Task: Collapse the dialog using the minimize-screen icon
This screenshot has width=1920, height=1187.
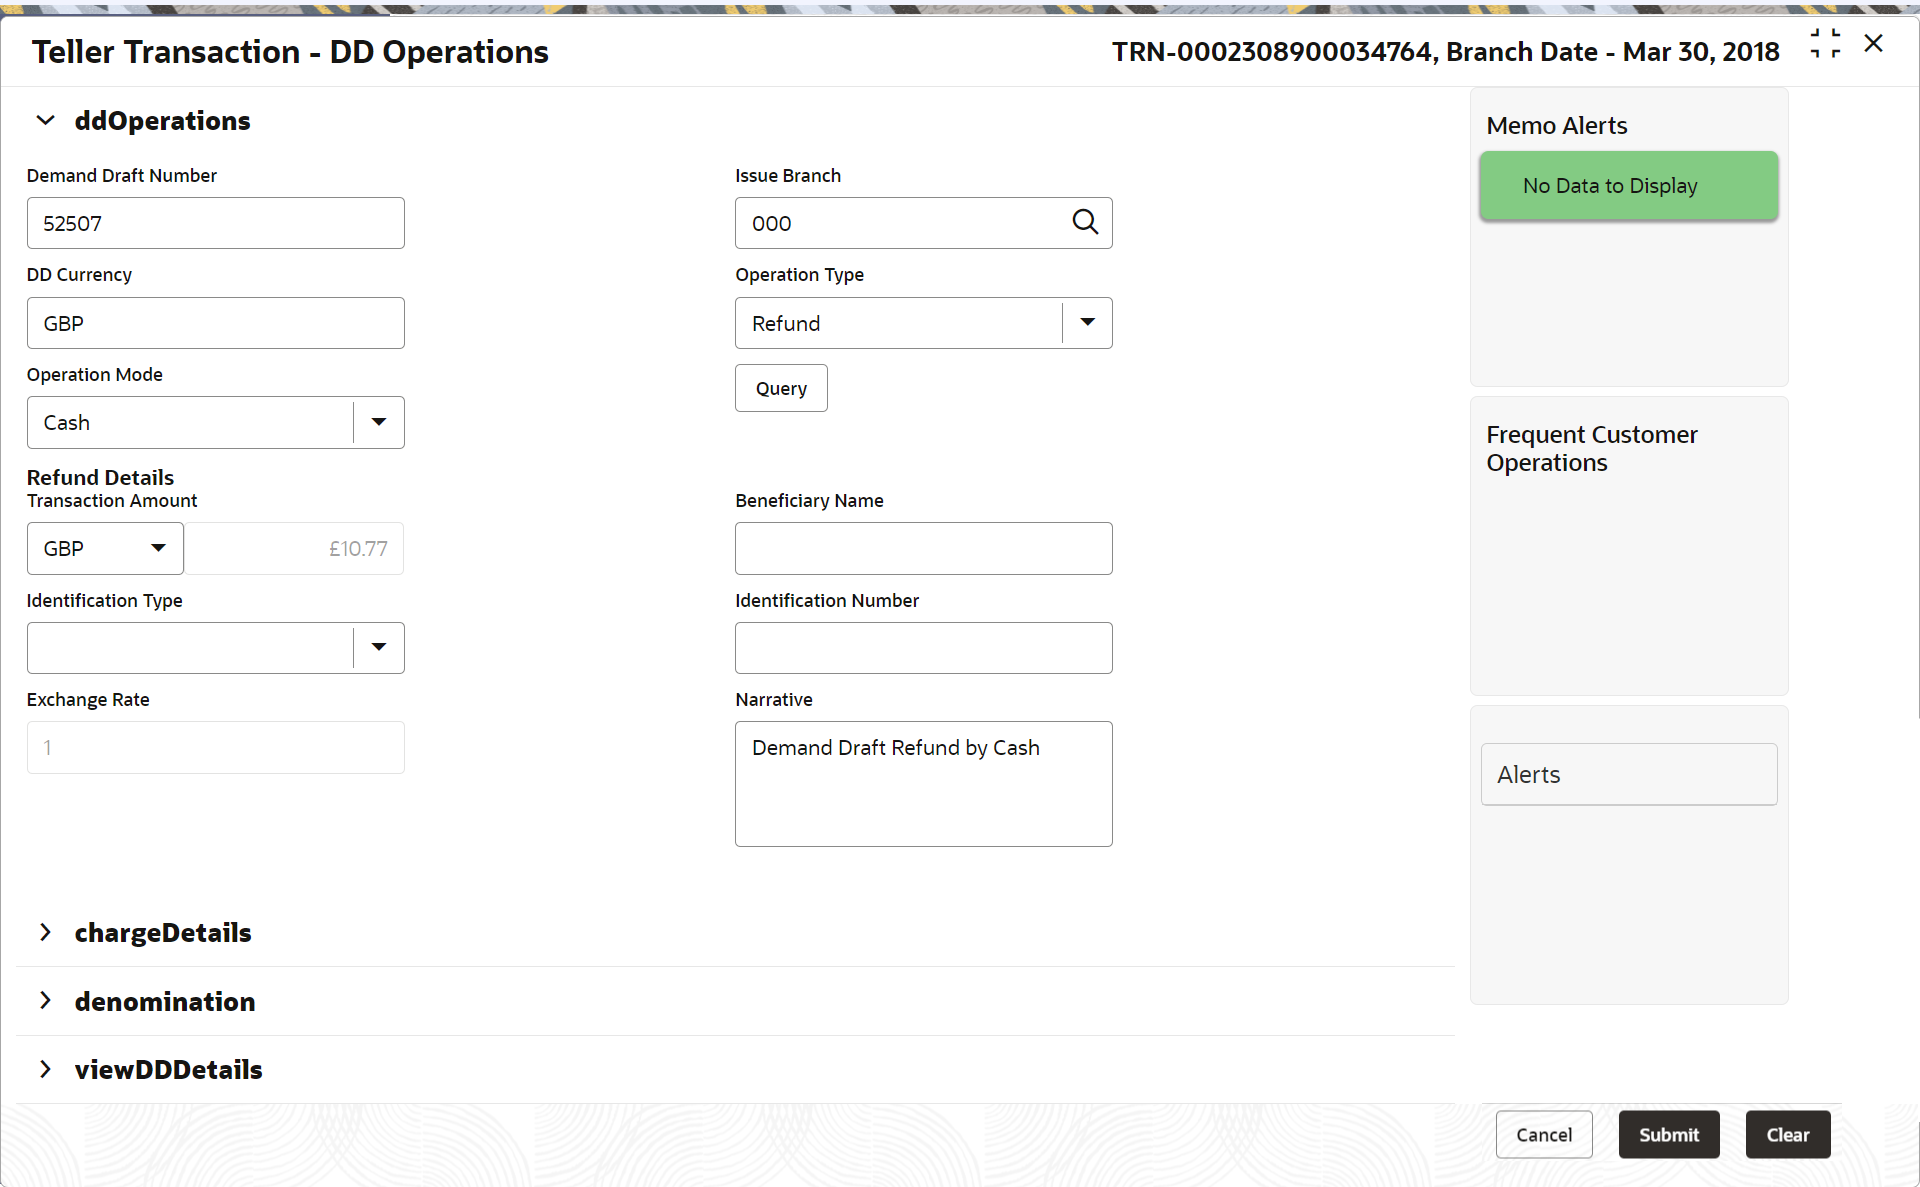Action: [1825, 44]
